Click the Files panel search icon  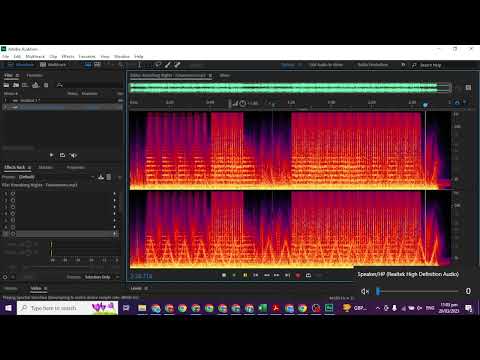coord(60,85)
